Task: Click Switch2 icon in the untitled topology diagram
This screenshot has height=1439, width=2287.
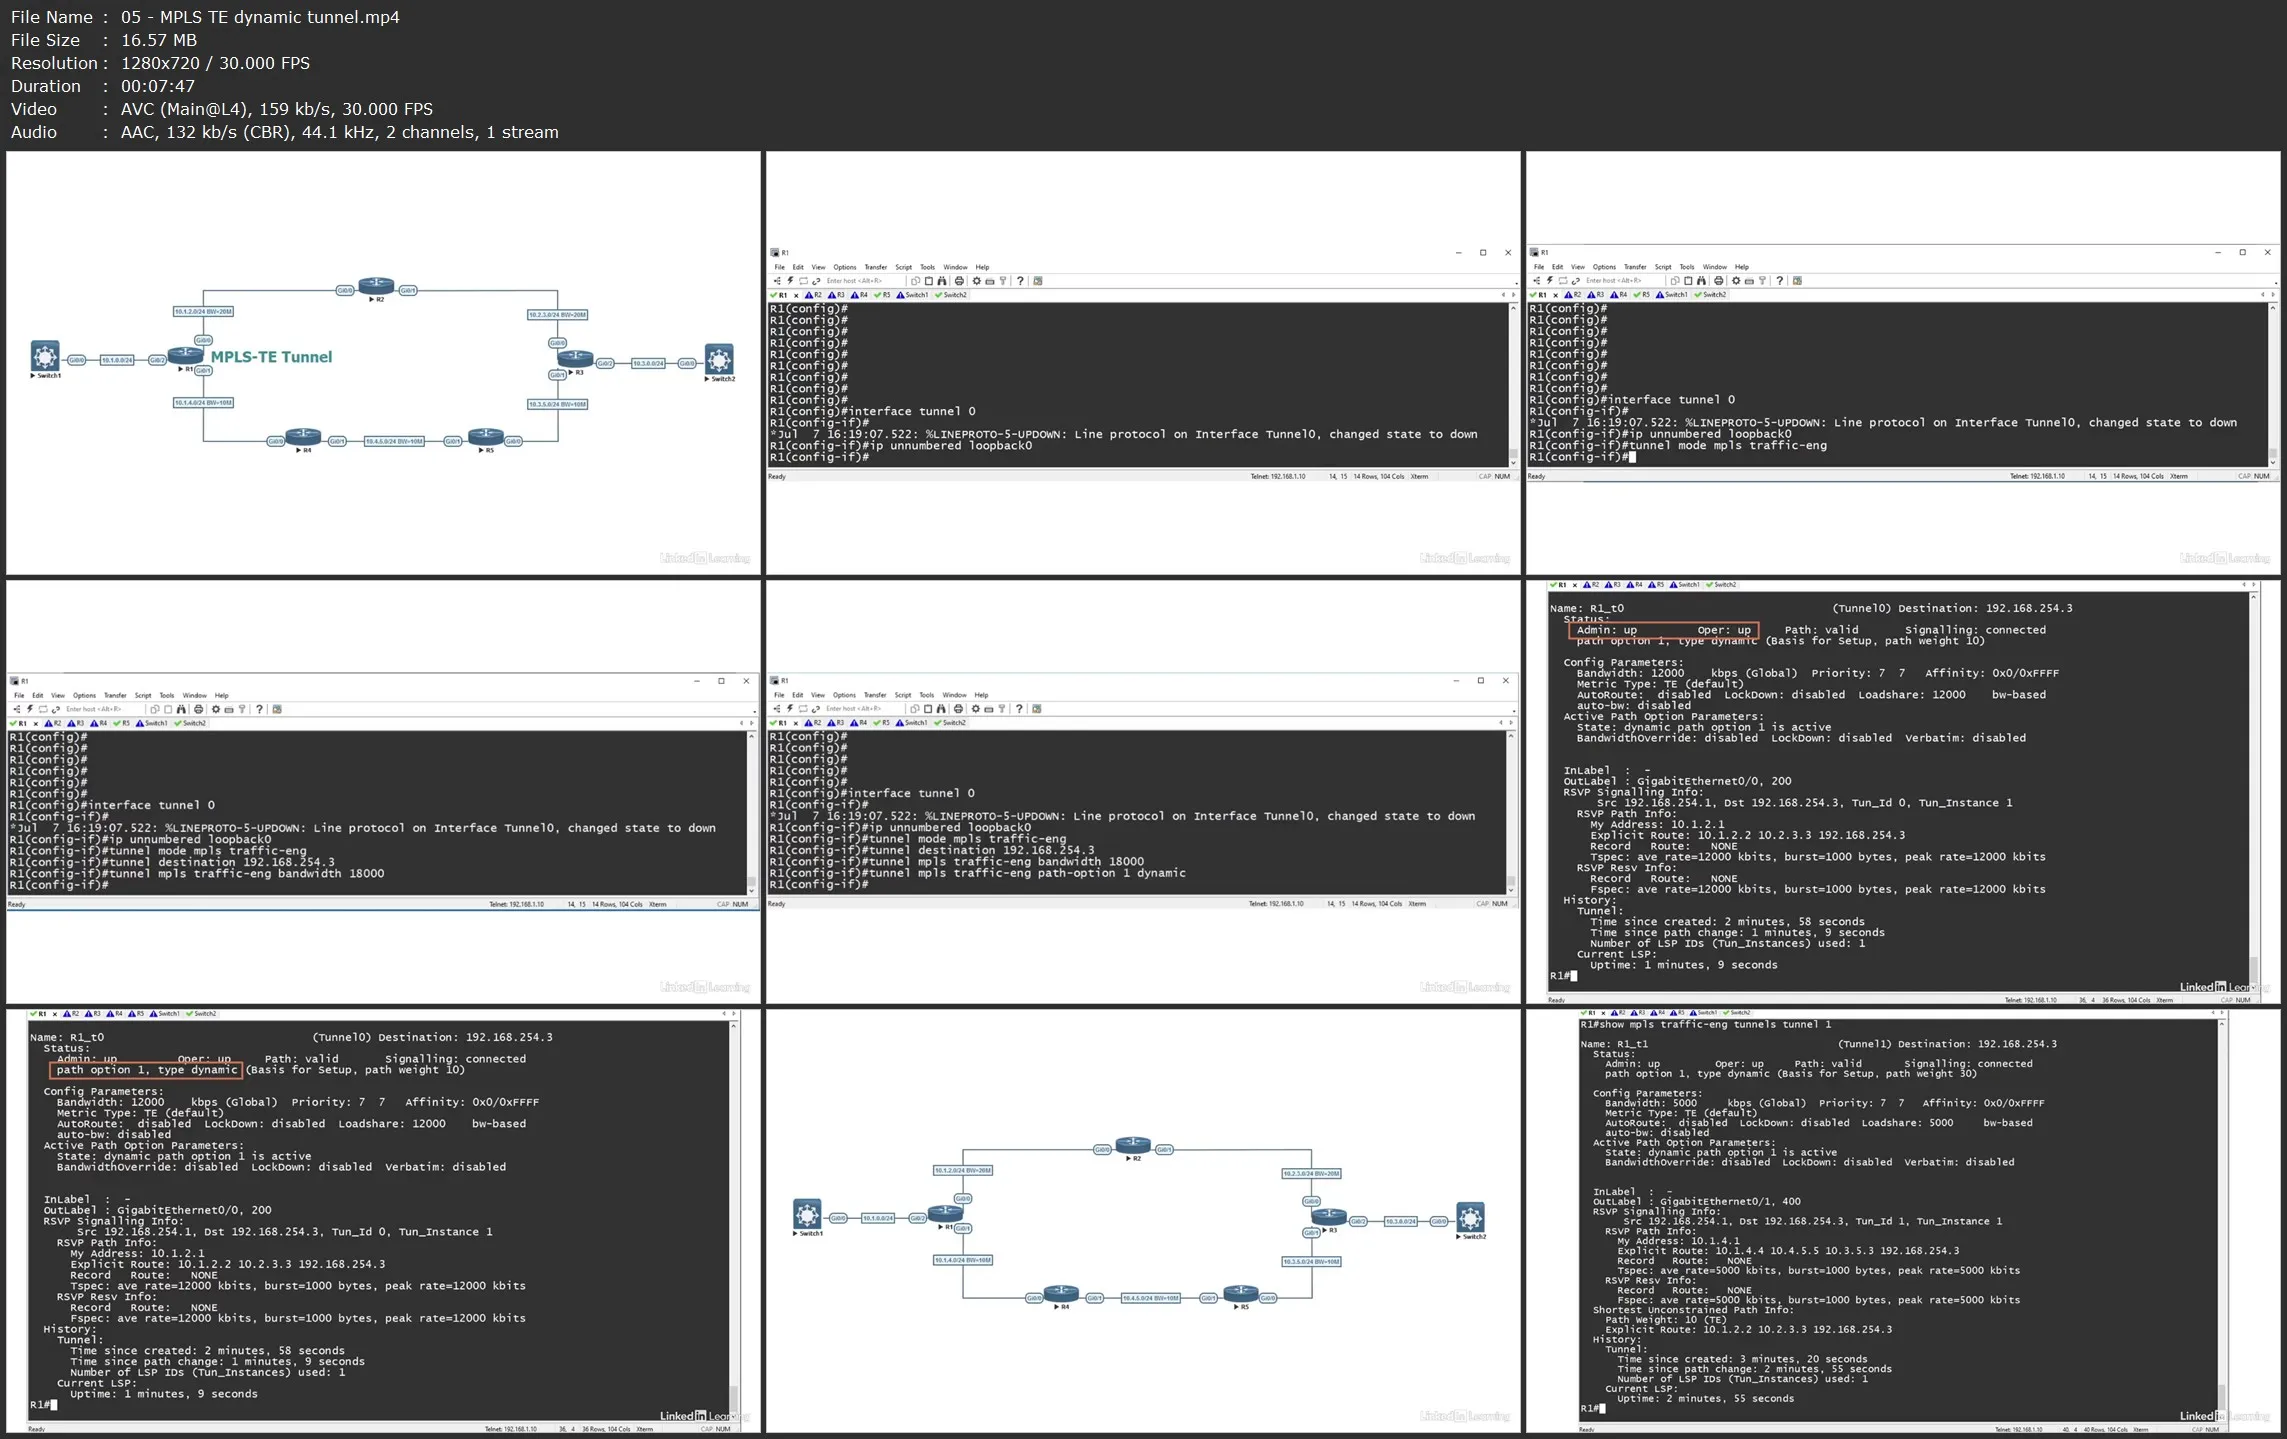Action: [x=1470, y=1217]
